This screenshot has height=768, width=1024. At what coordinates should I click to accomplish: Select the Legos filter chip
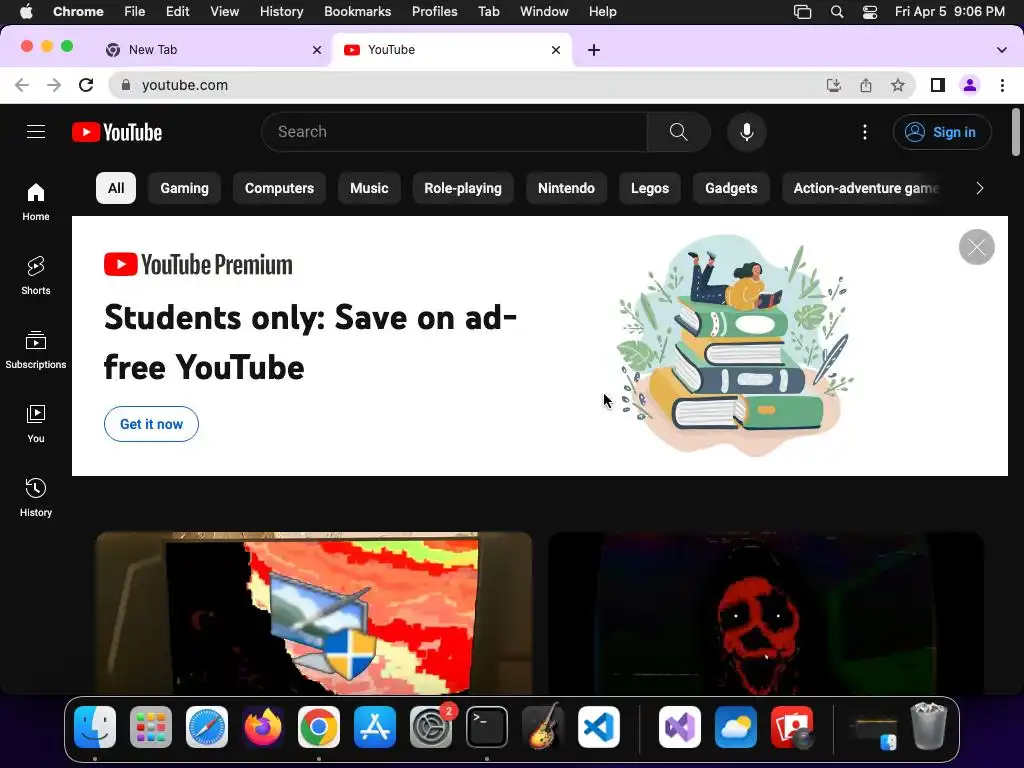(x=650, y=188)
